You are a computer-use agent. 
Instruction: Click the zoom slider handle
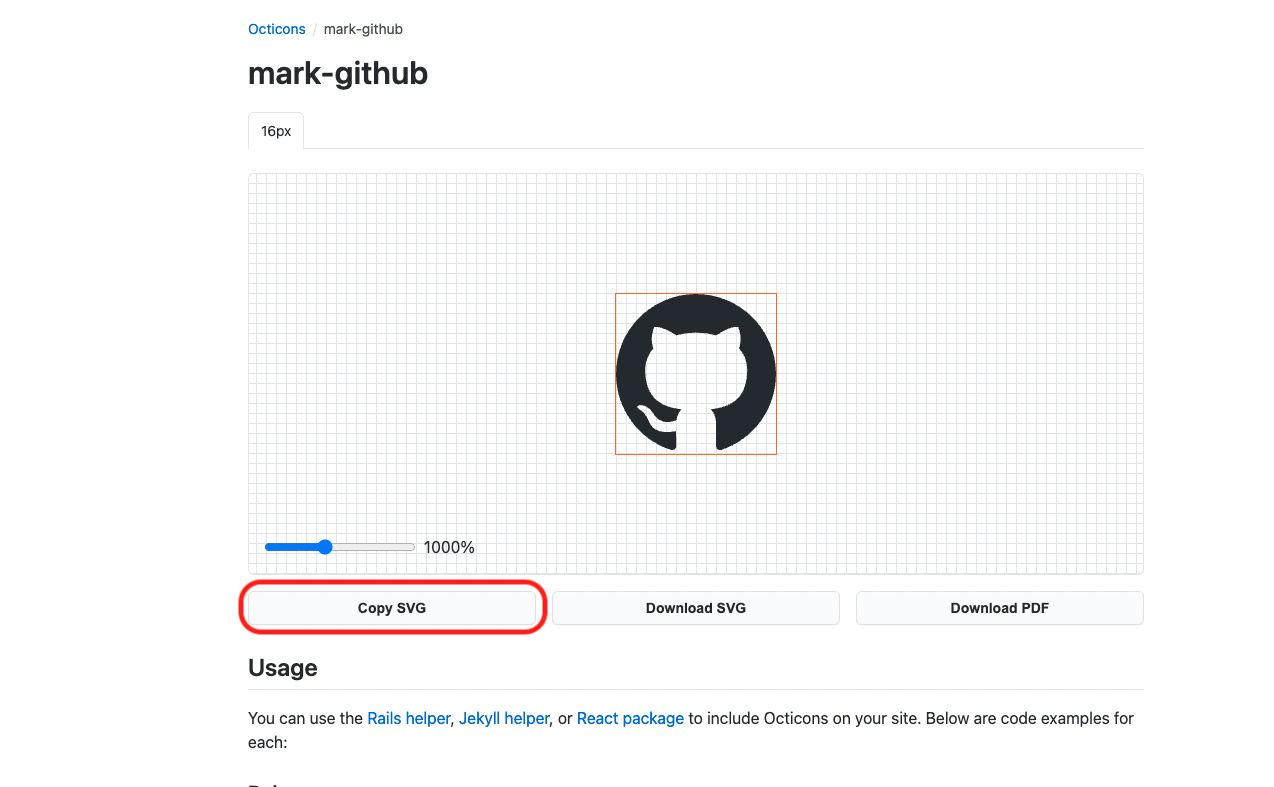(x=325, y=547)
